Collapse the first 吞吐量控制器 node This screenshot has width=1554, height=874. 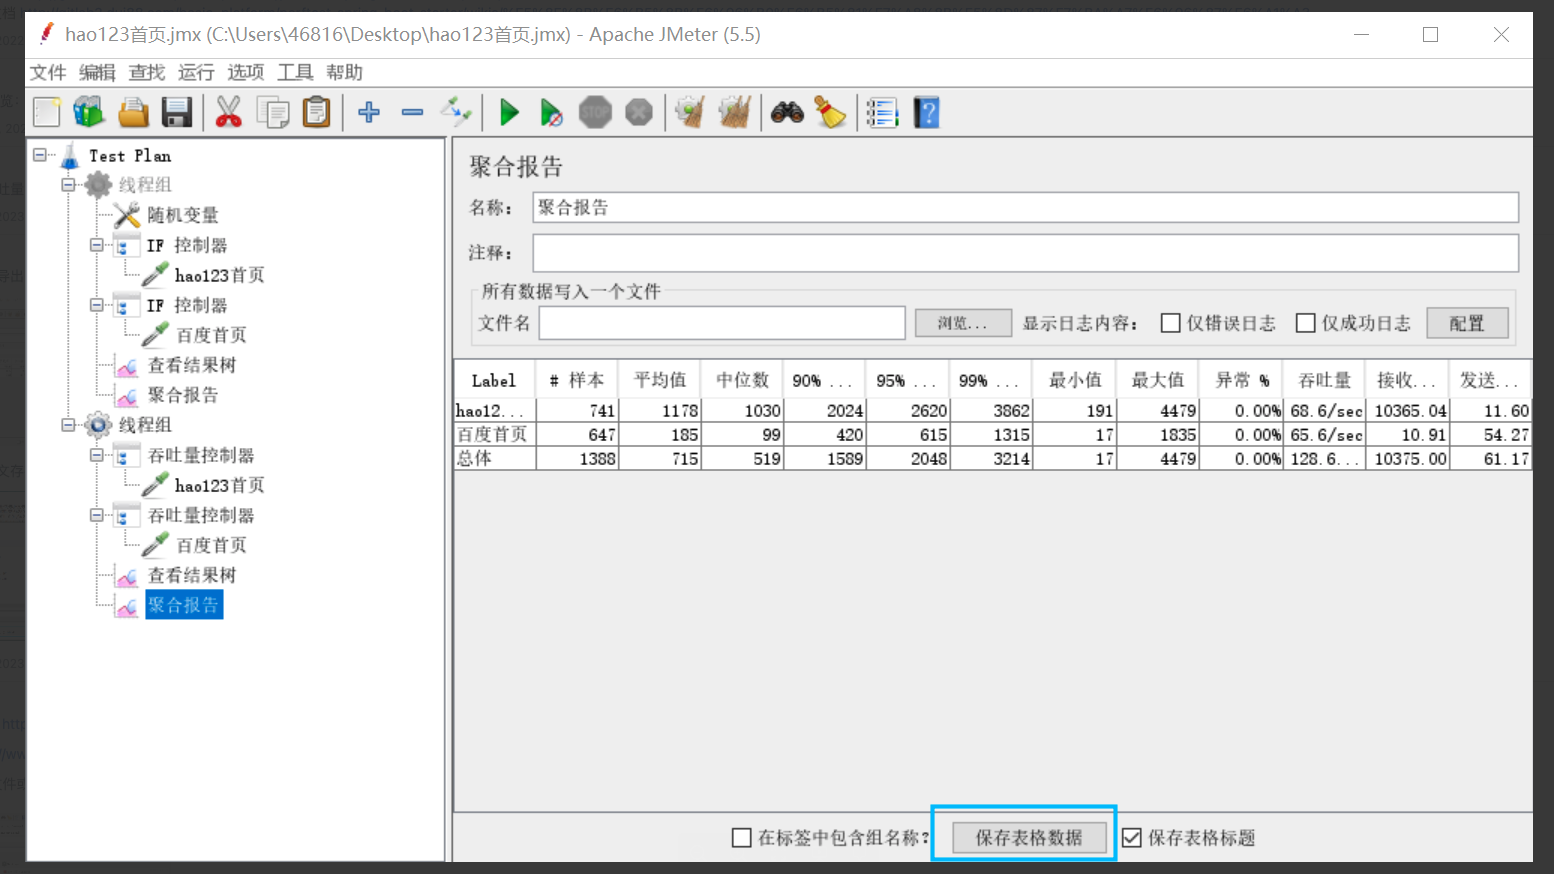pyautogui.click(x=96, y=455)
